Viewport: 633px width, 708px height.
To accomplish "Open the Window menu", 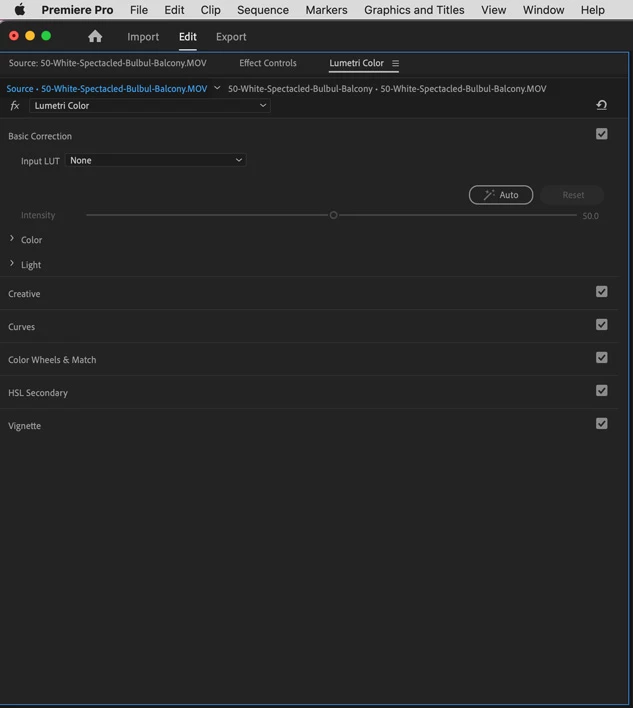I will [x=543, y=9].
